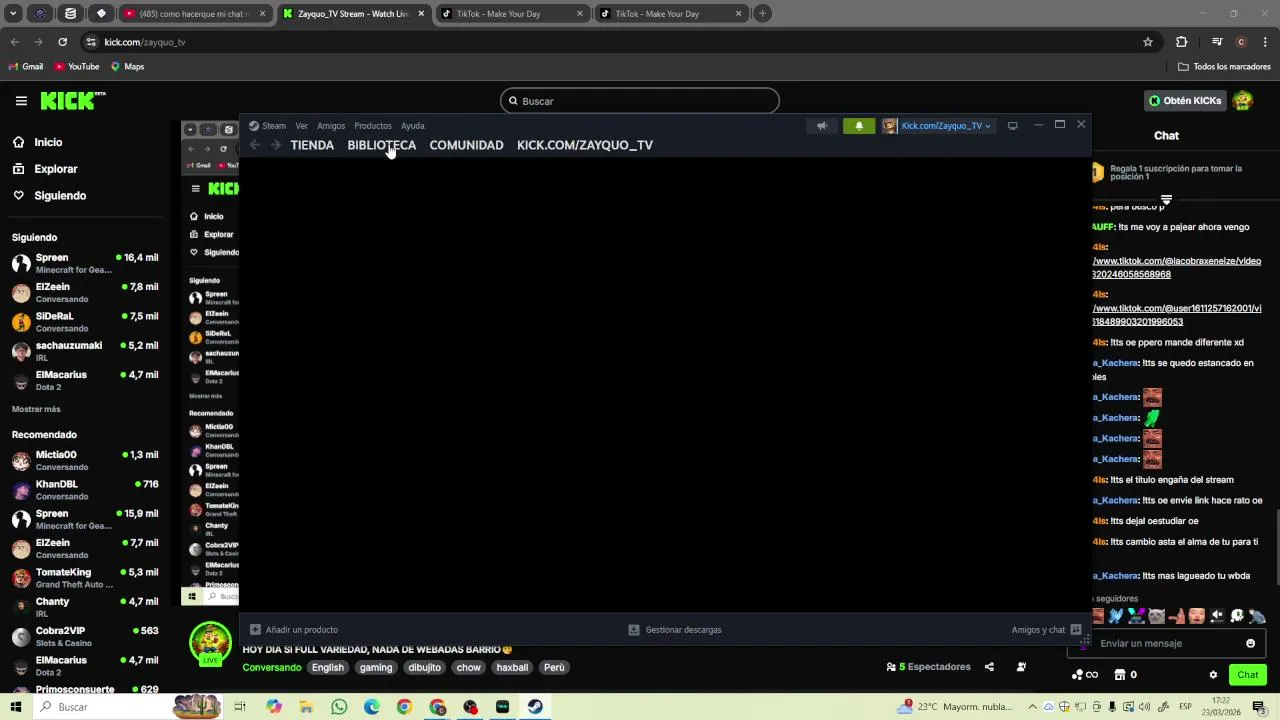Open Steam notifications green bell

coord(859,126)
